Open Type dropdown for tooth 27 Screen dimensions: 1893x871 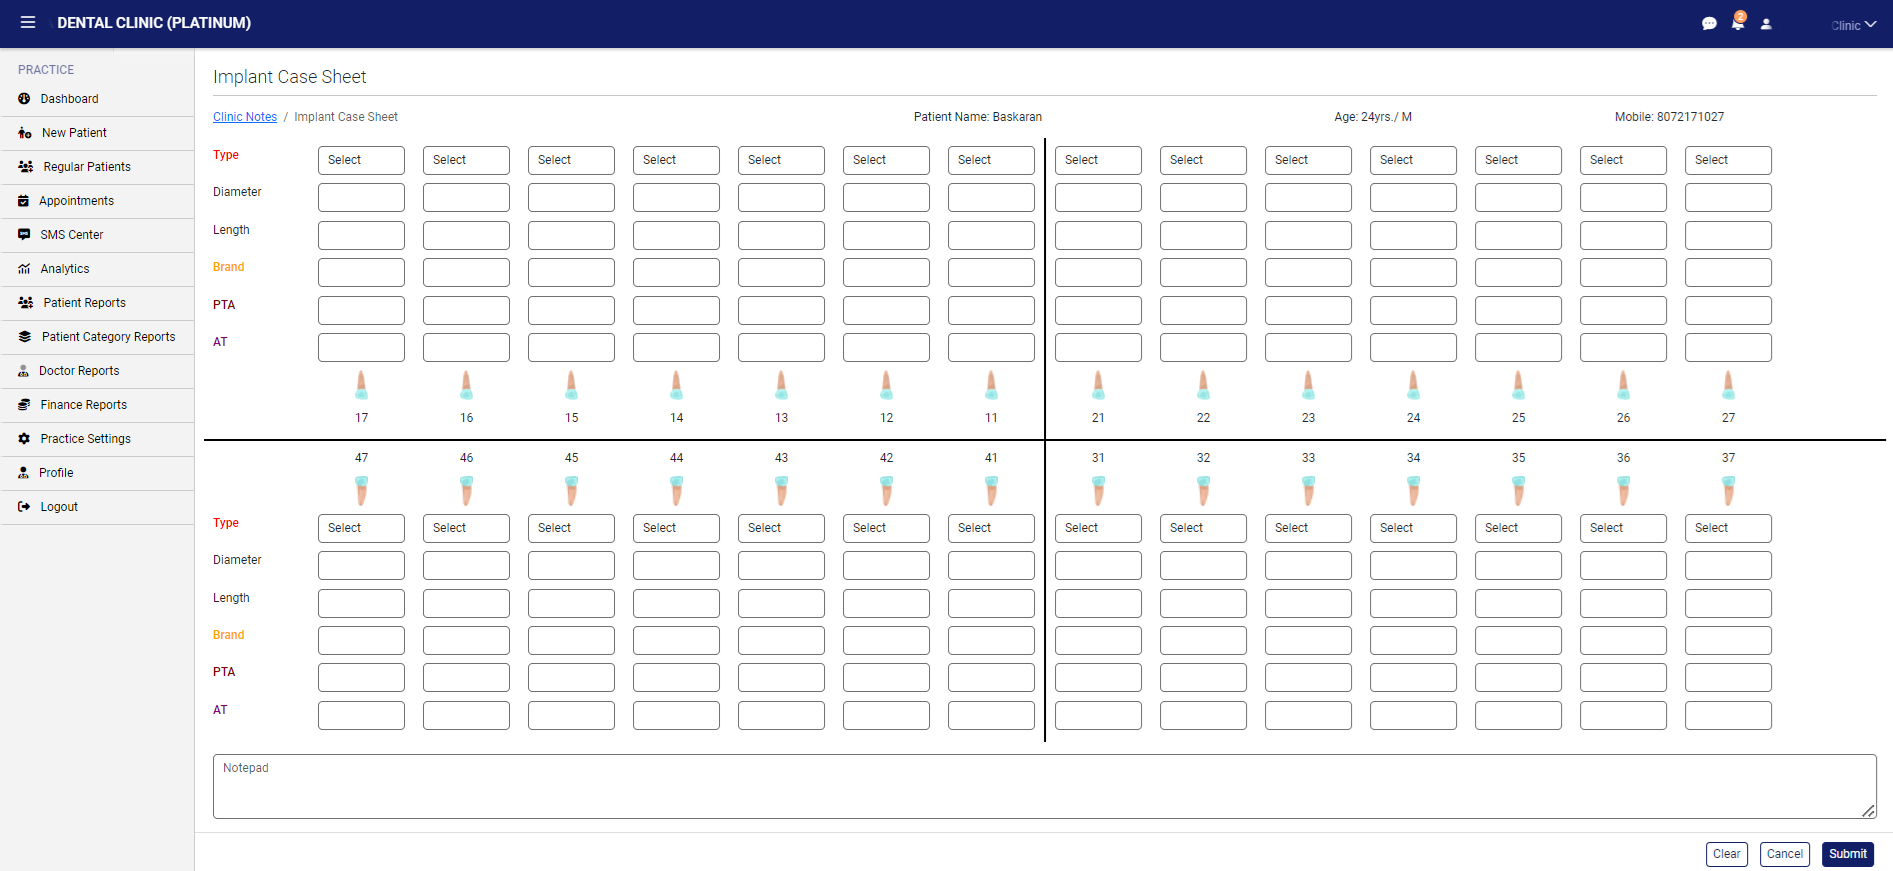pos(1728,160)
